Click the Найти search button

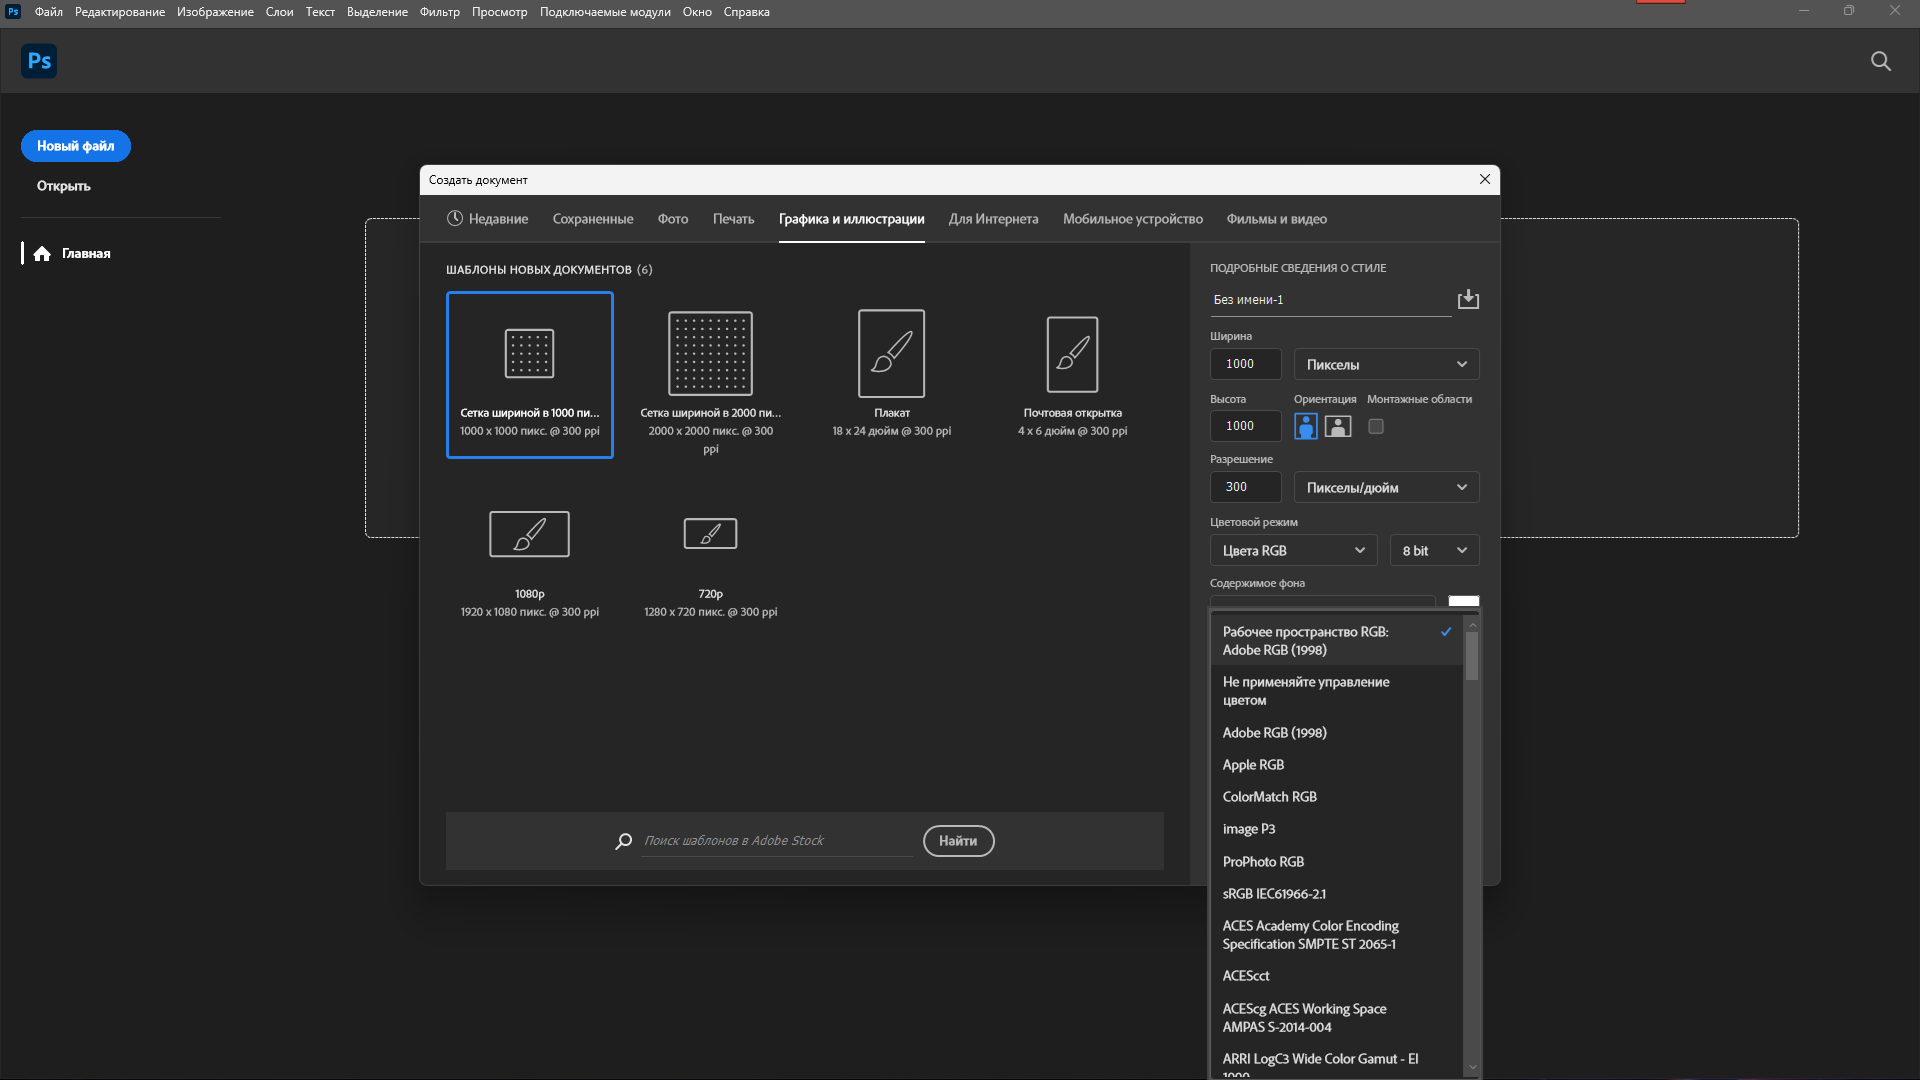click(958, 841)
